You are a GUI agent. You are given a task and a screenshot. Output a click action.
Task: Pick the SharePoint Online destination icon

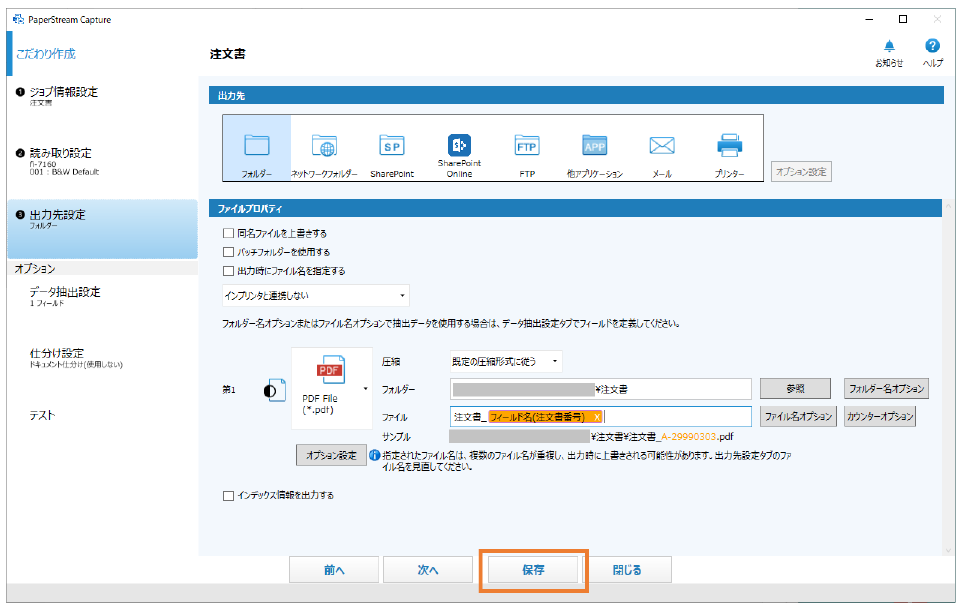pyautogui.click(x=459, y=148)
